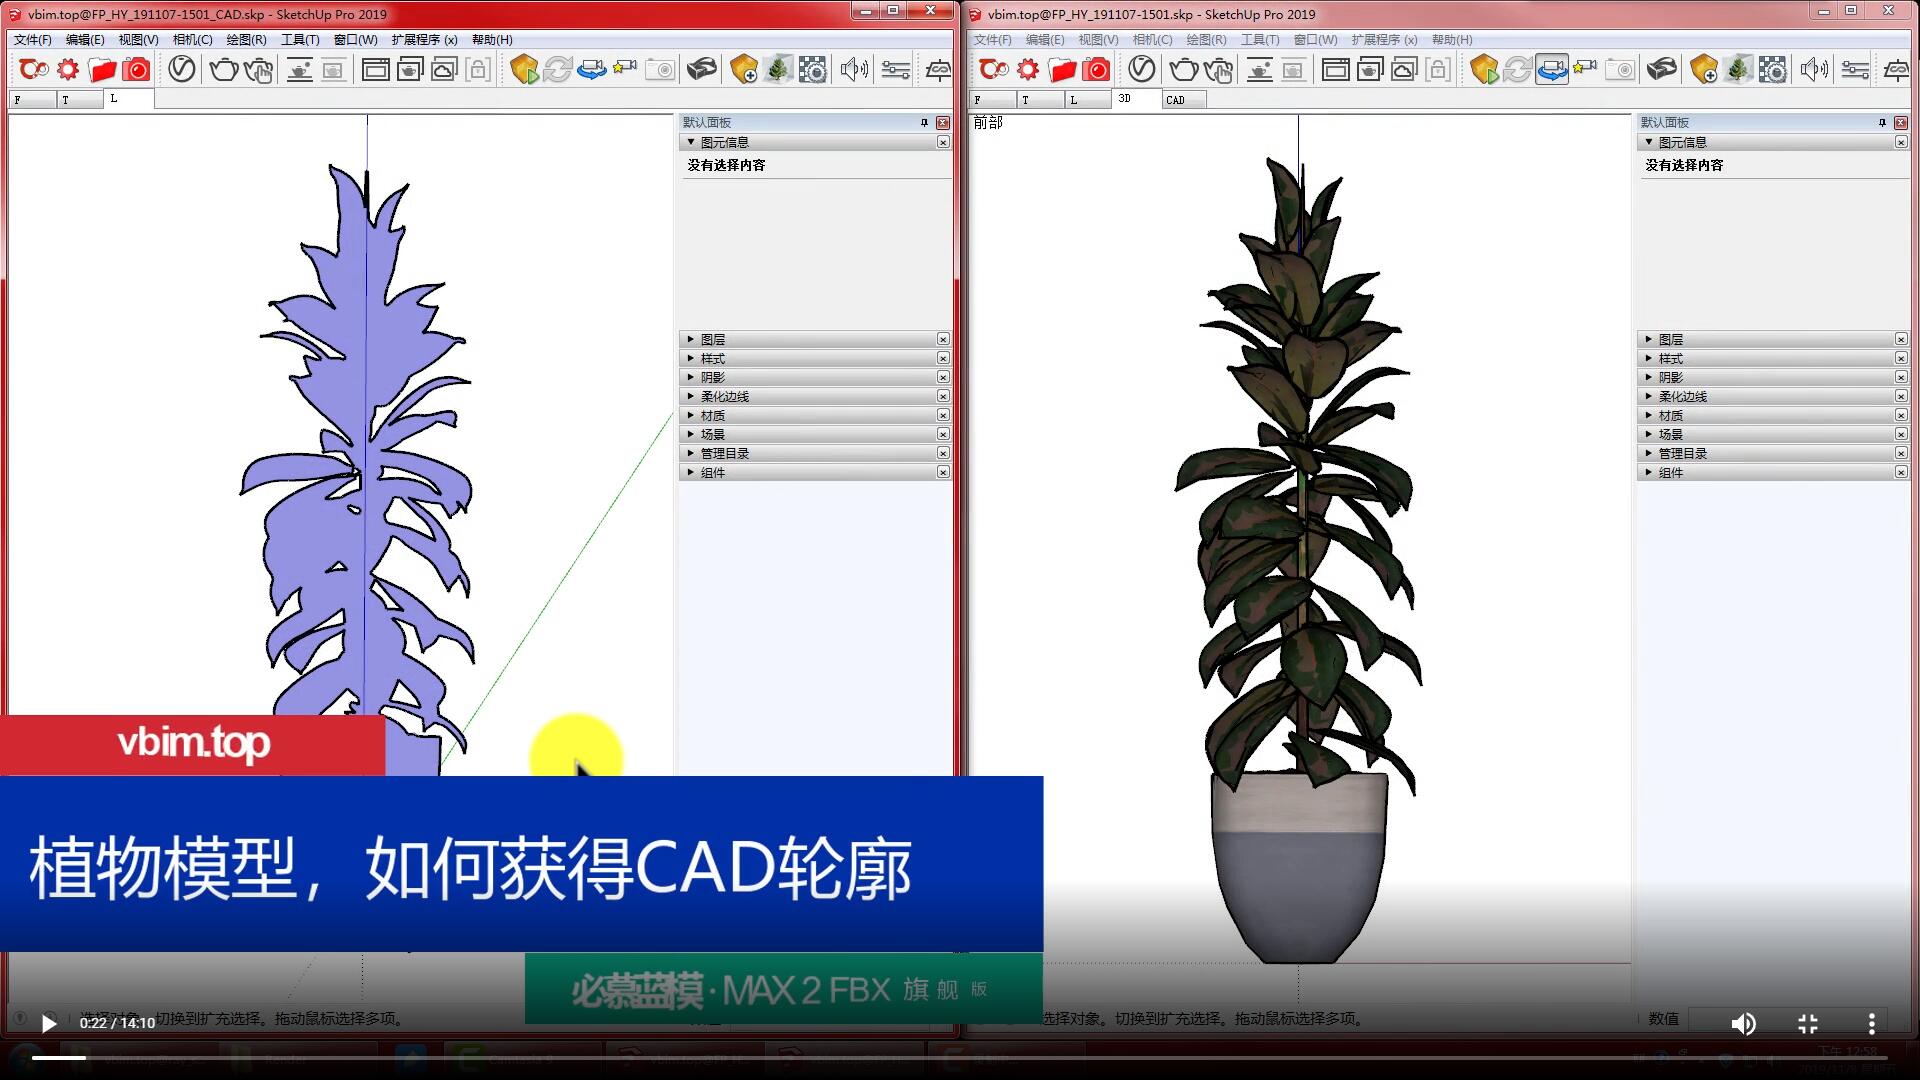1920x1080 pixels.
Task: Click the red camera icon in left toolbar
Action: point(136,69)
